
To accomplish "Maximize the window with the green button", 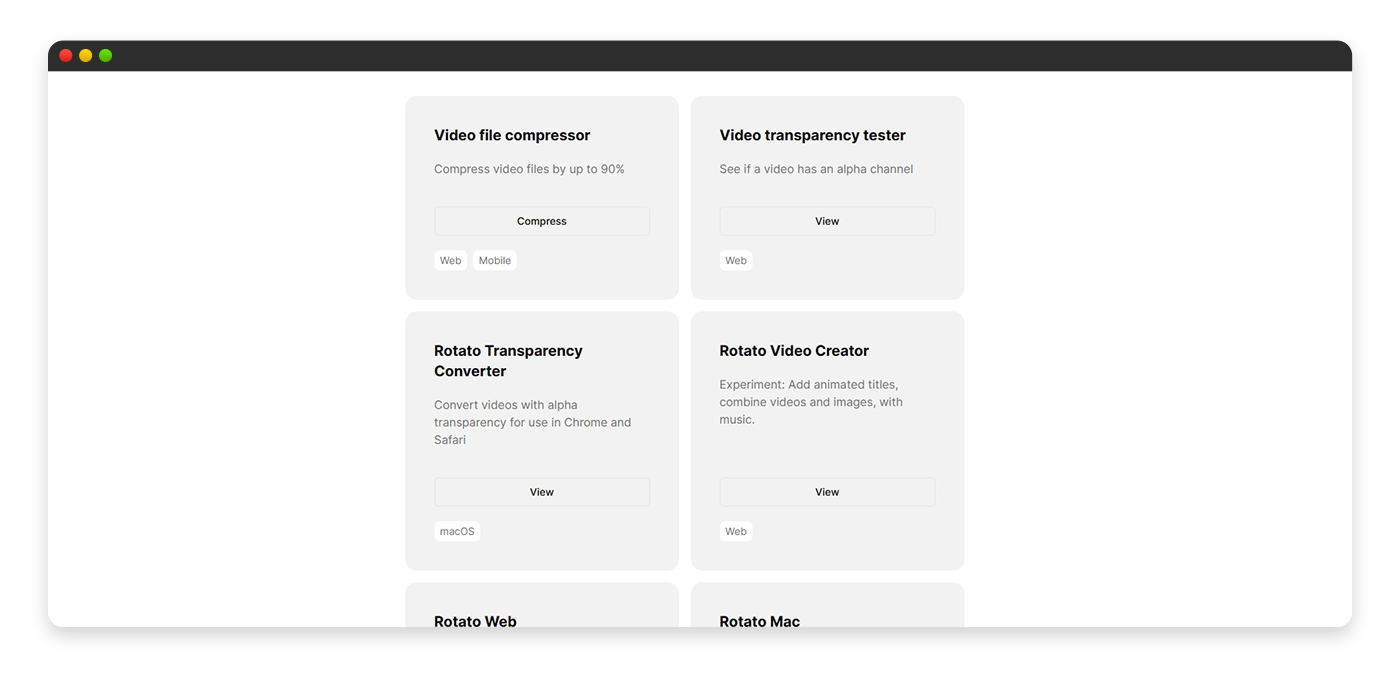I will [x=106, y=56].
